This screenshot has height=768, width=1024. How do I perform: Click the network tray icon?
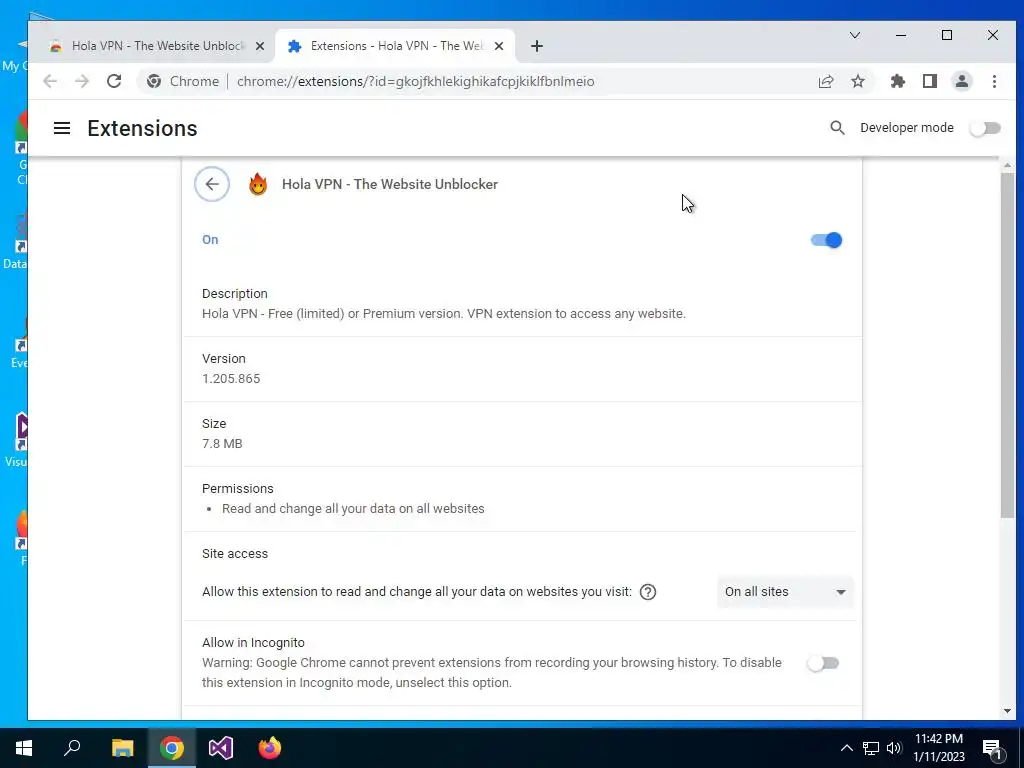(871, 748)
